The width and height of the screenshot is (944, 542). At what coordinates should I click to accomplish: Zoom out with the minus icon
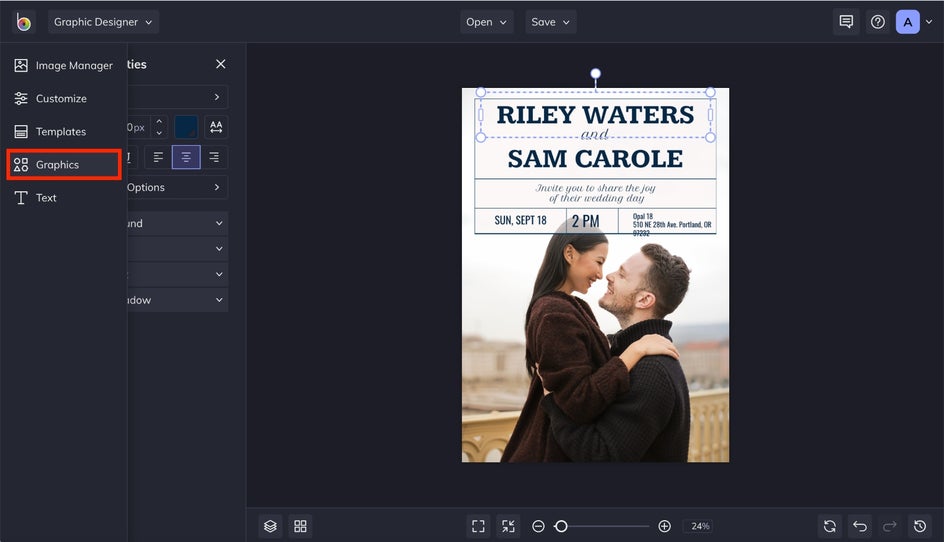[x=538, y=526]
